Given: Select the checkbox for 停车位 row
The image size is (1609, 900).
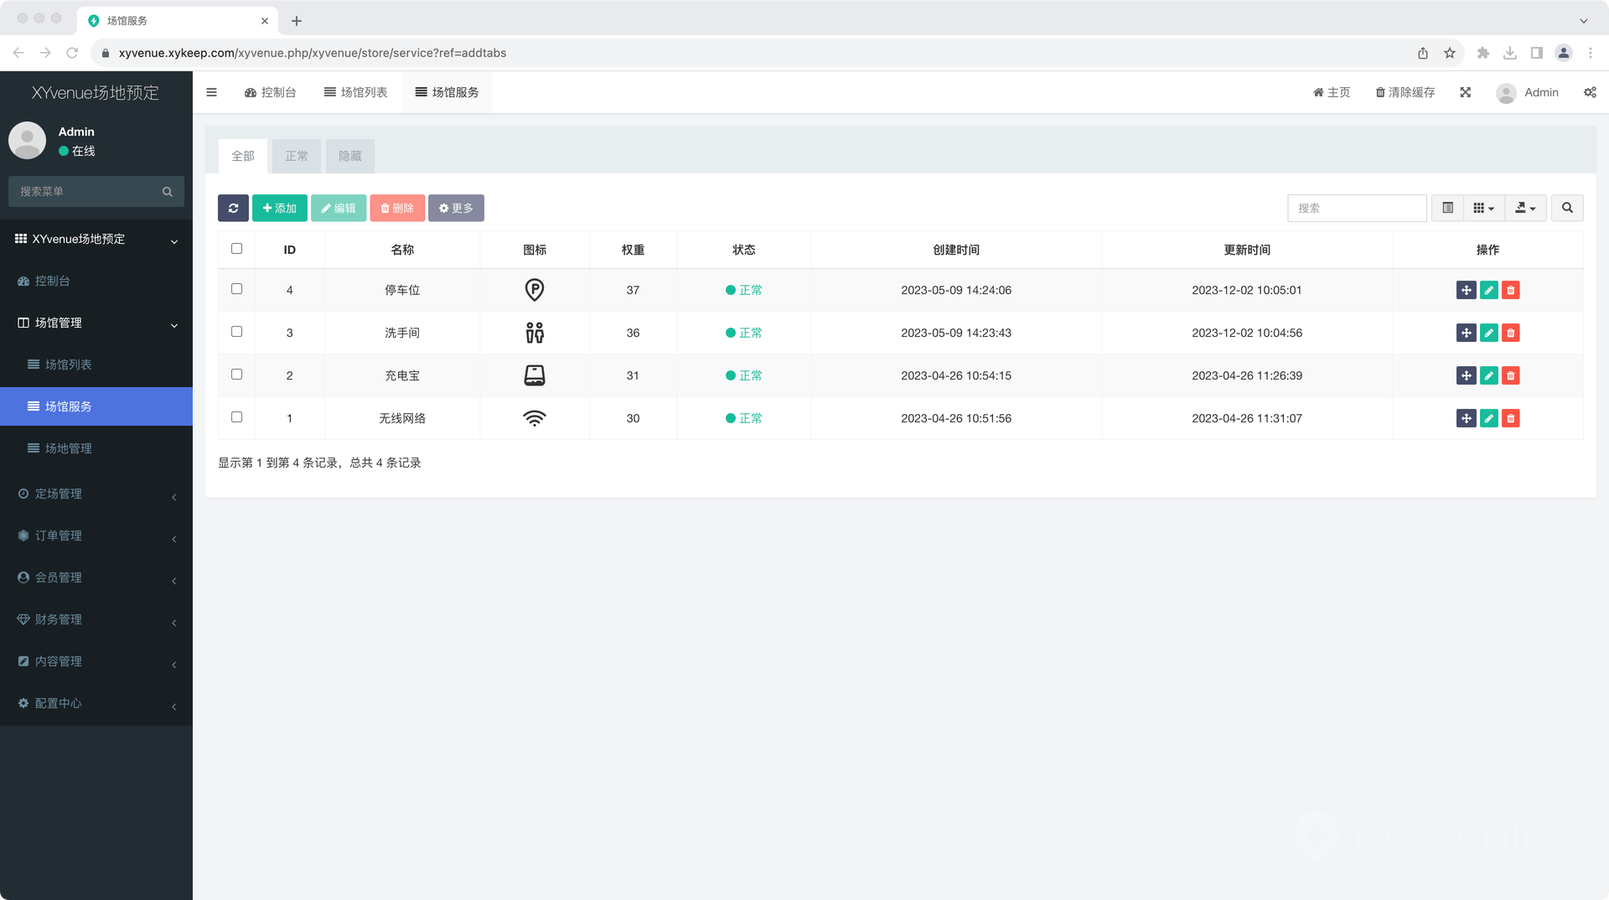Looking at the screenshot, I should [237, 289].
